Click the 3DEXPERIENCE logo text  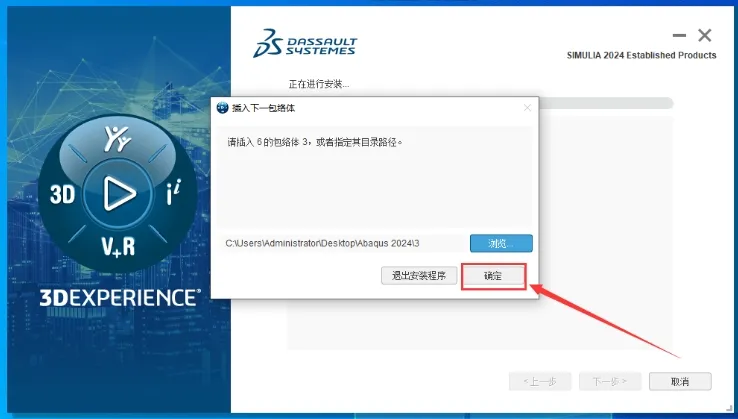click(120, 298)
